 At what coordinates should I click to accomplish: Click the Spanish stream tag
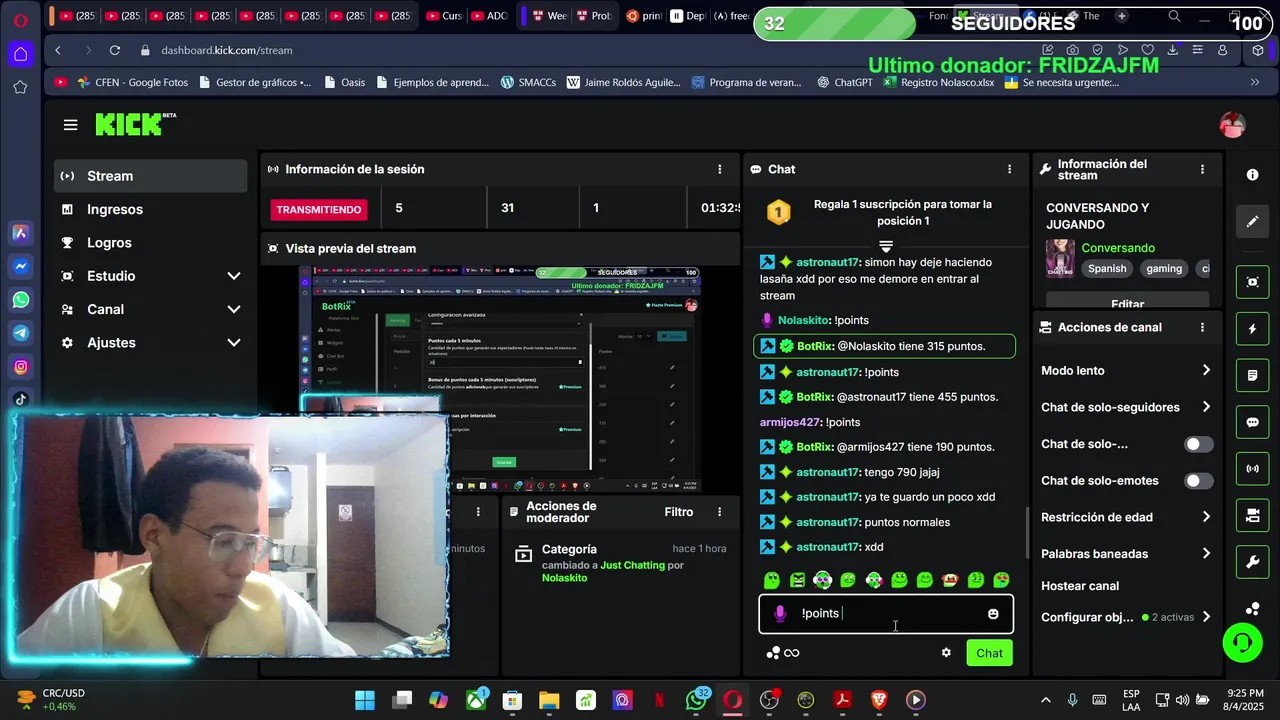tap(1107, 268)
